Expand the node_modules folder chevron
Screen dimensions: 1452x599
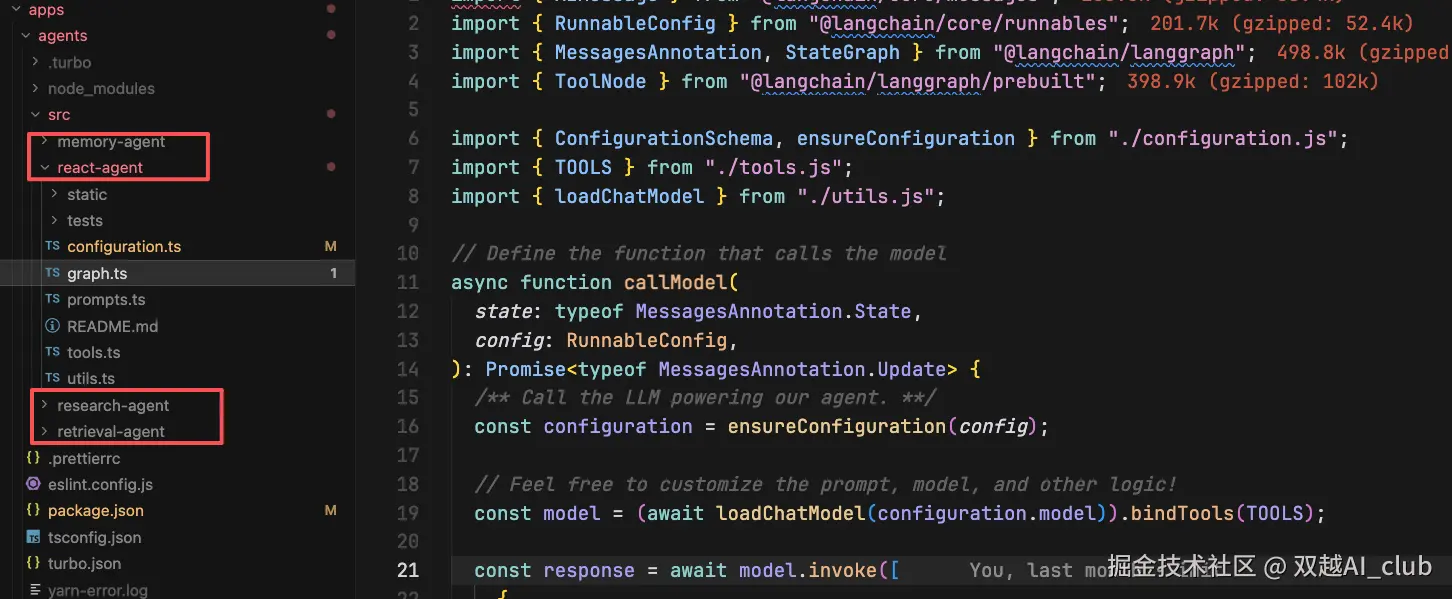tap(36, 88)
